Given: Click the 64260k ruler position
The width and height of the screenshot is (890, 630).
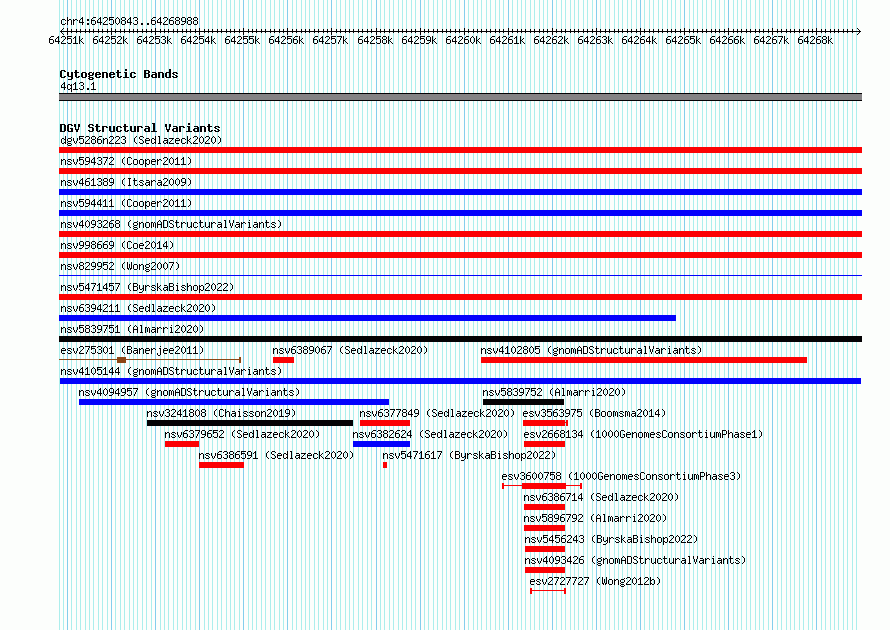Looking at the screenshot, I should tap(463, 40).
